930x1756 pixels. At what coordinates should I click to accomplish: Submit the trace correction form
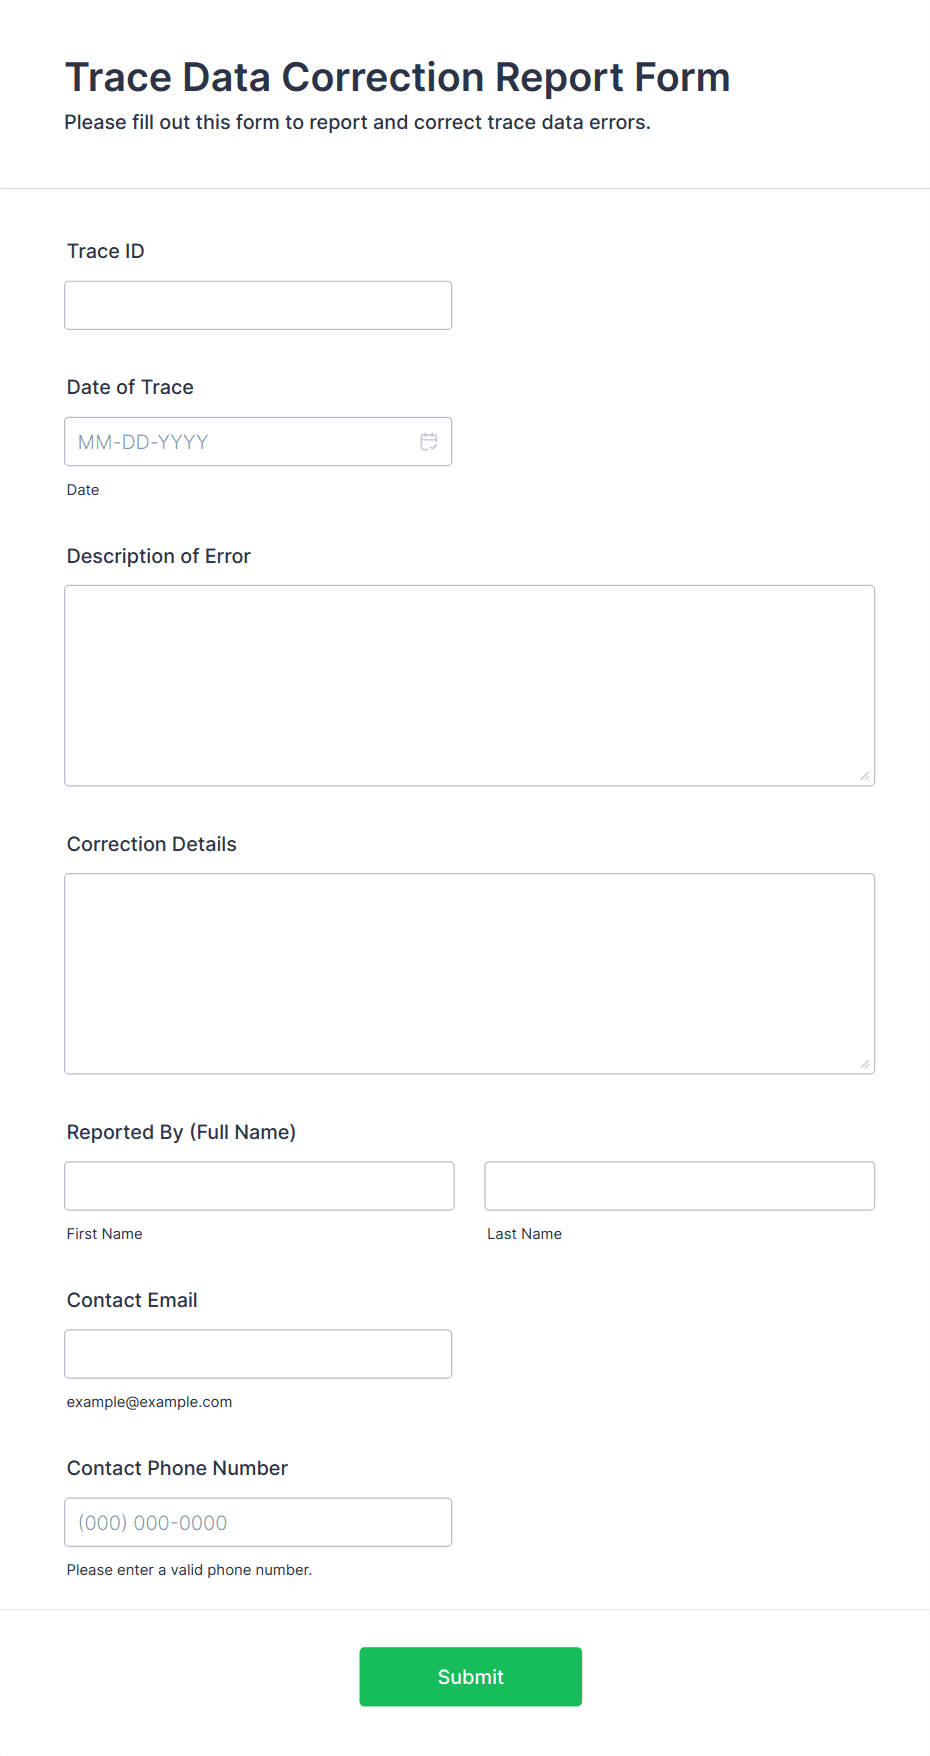[x=471, y=1677]
